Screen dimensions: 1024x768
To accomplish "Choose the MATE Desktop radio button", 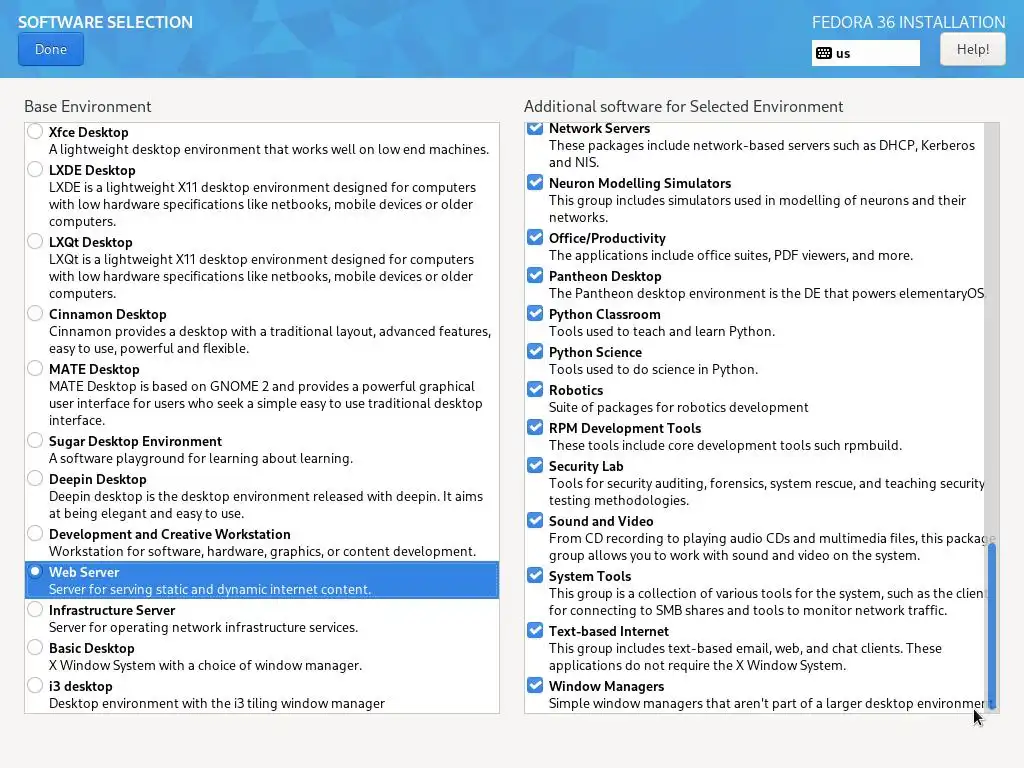I will tap(35, 368).
